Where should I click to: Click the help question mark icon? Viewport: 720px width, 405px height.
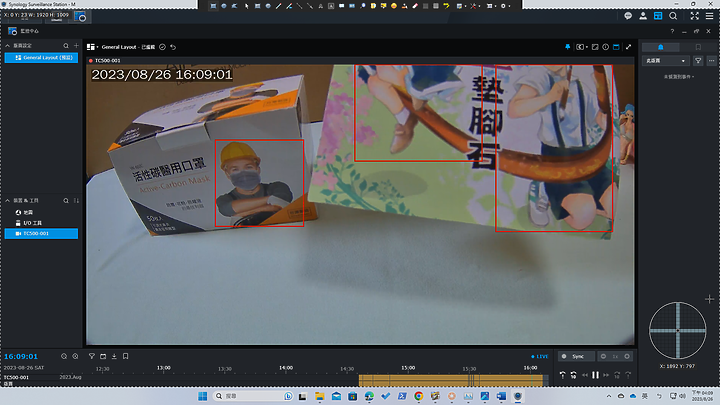(672, 31)
